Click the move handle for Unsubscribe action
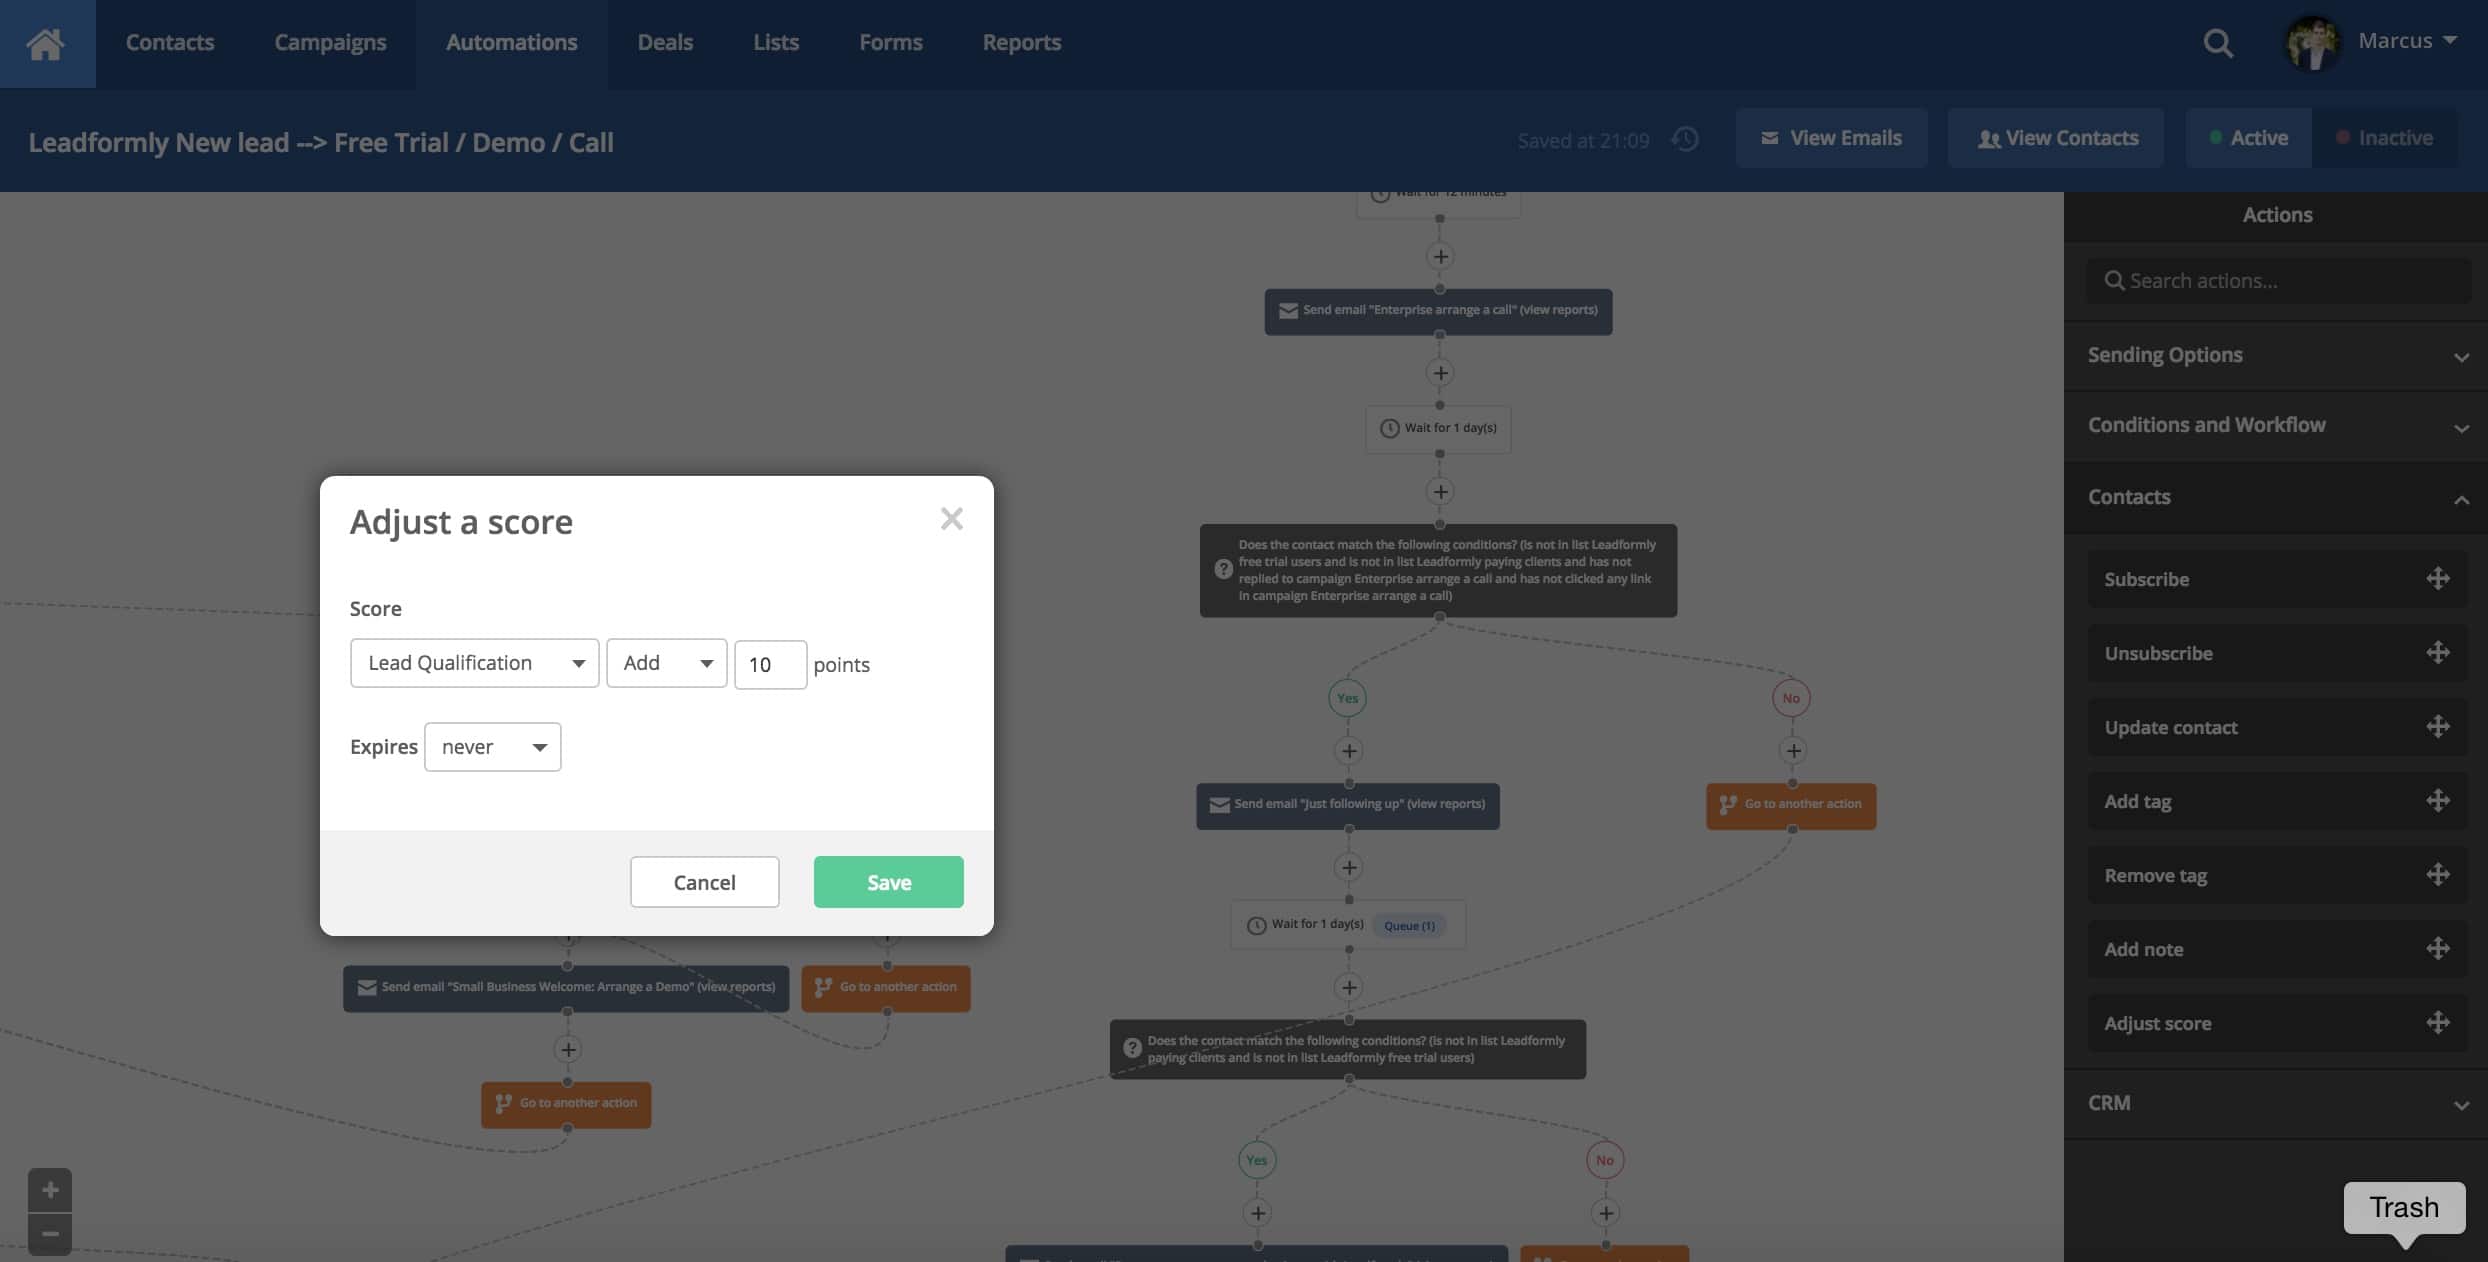2488x1262 pixels. (2437, 653)
